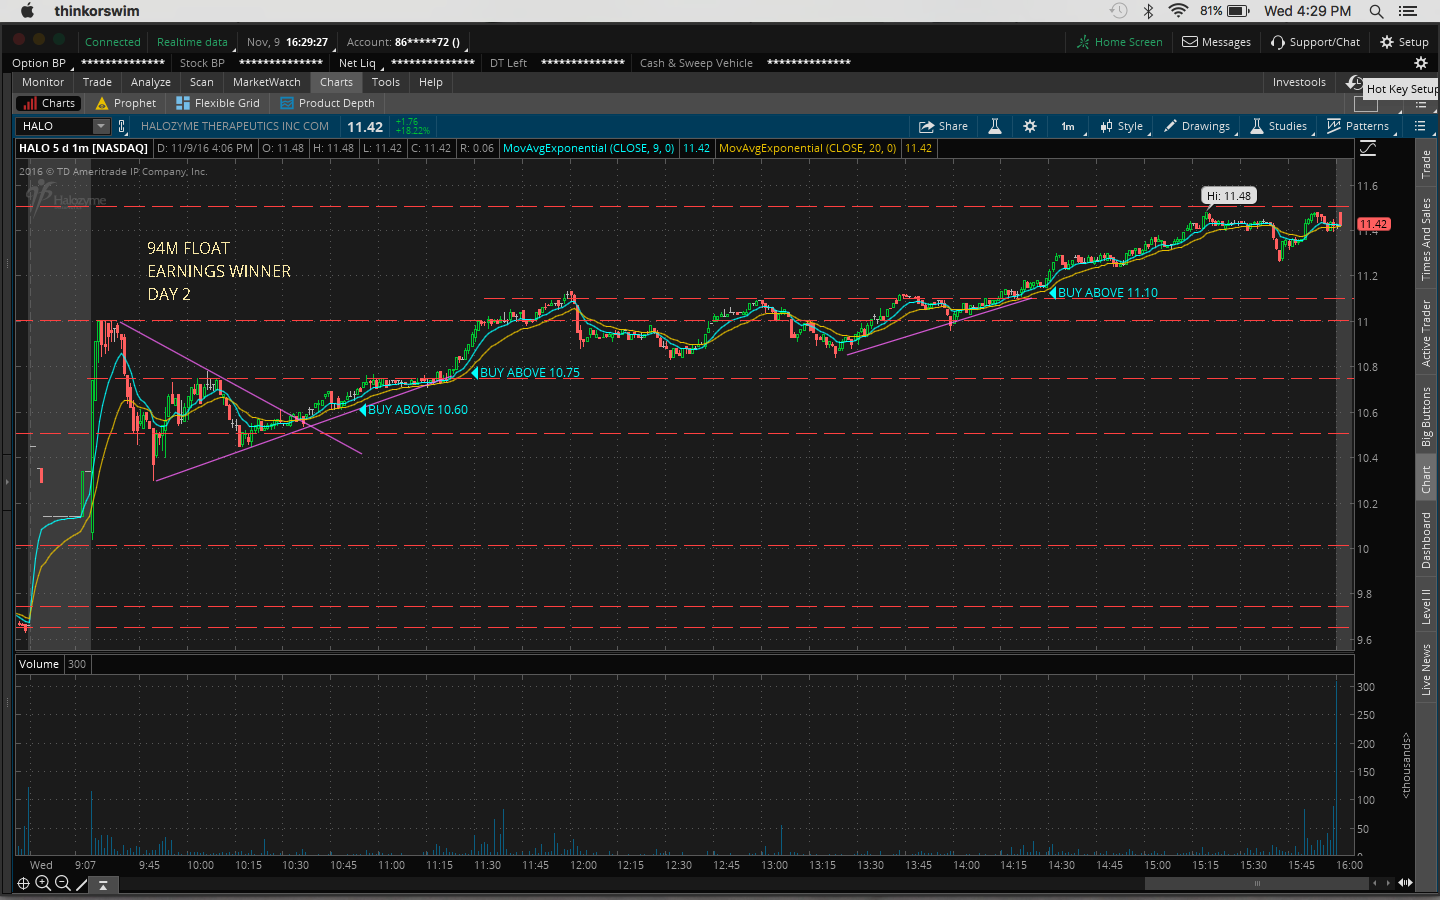Click the zoom out magnifier icon
This screenshot has height=900, width=1440.
click(63, 883)
